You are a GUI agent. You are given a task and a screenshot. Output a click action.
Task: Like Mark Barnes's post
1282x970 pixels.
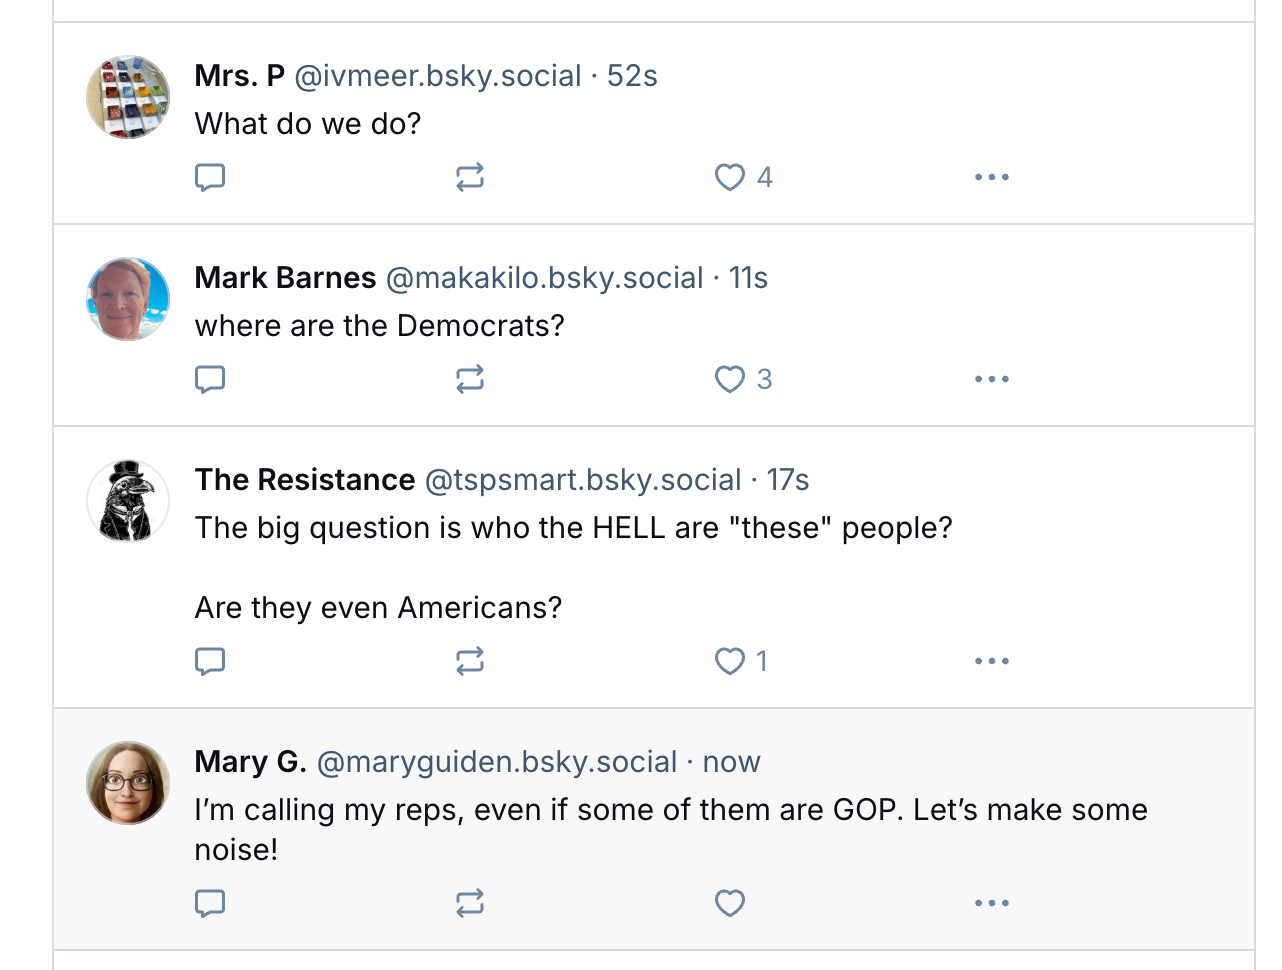(730, 379)
